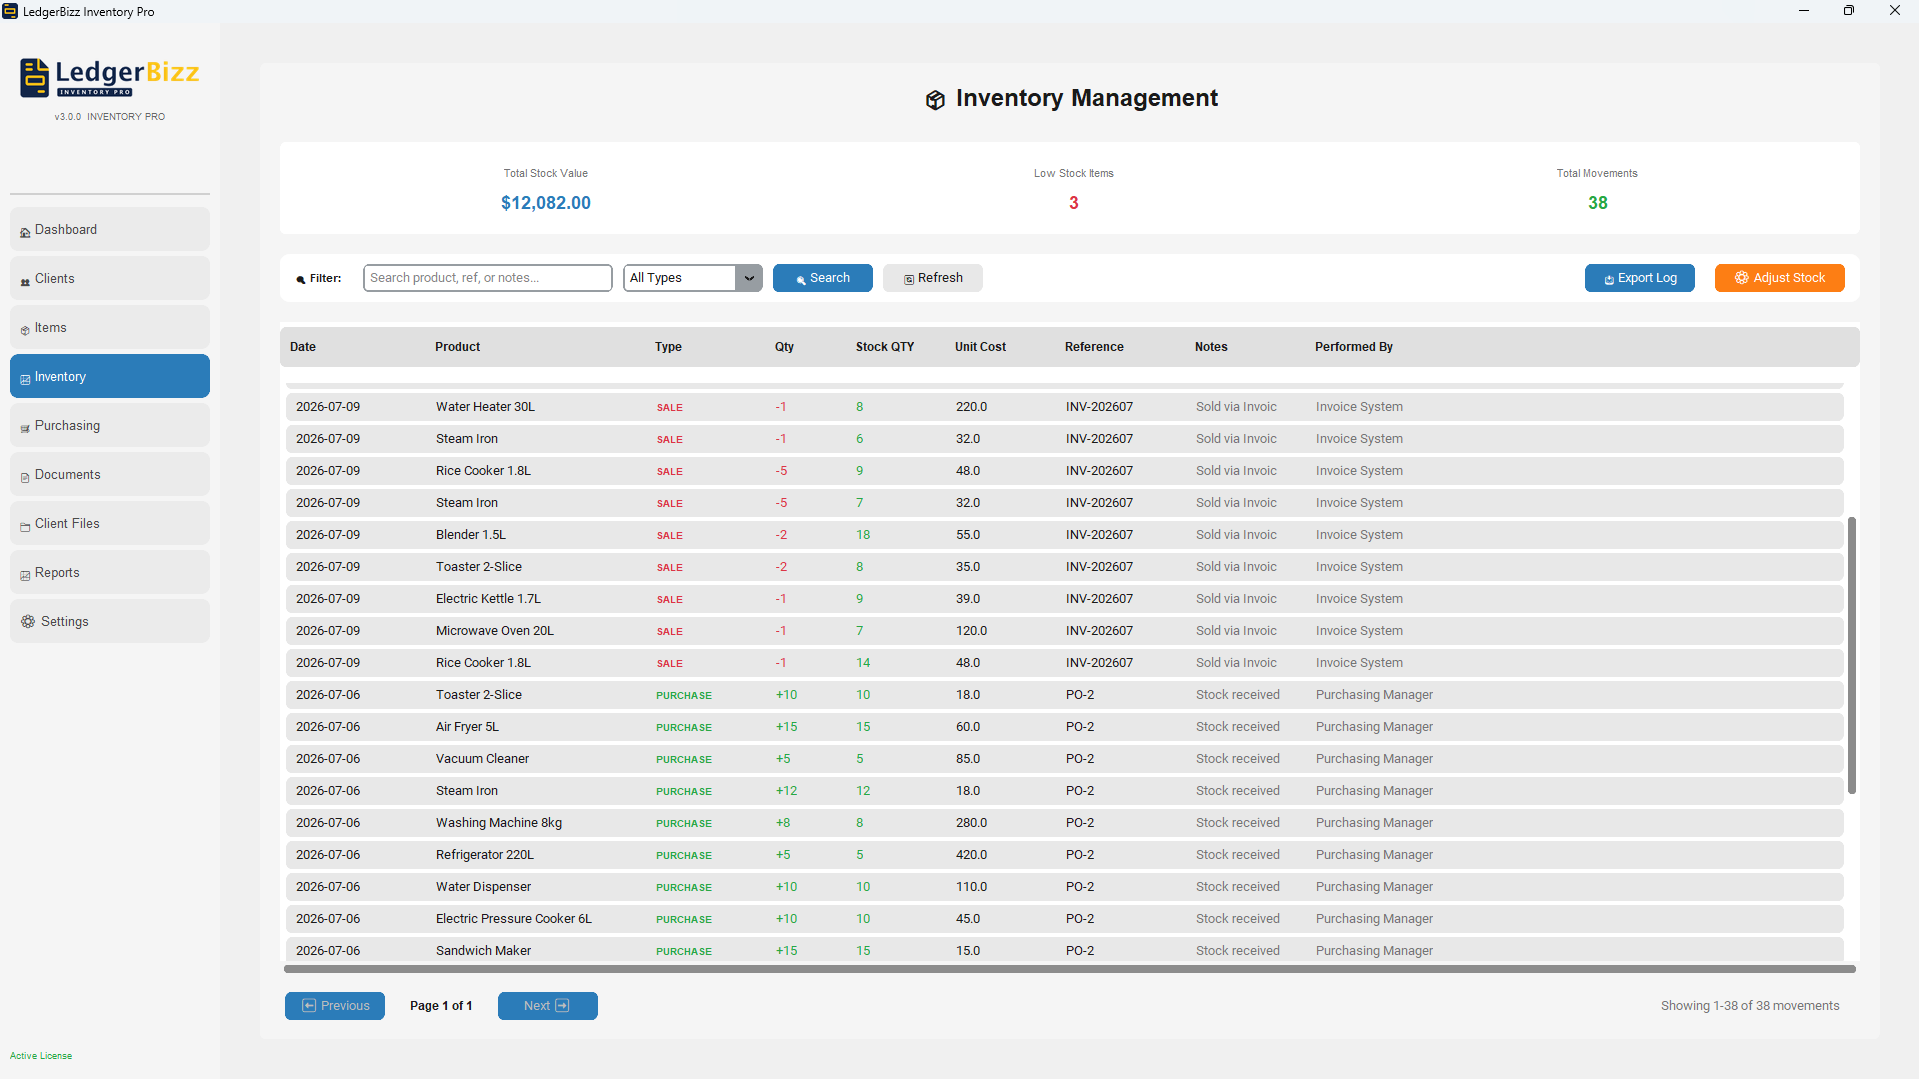Click the LedgerBizz logo
Image resolution: width=1919 pixels, height=1079 pixels.
click(x=110, y=78)
